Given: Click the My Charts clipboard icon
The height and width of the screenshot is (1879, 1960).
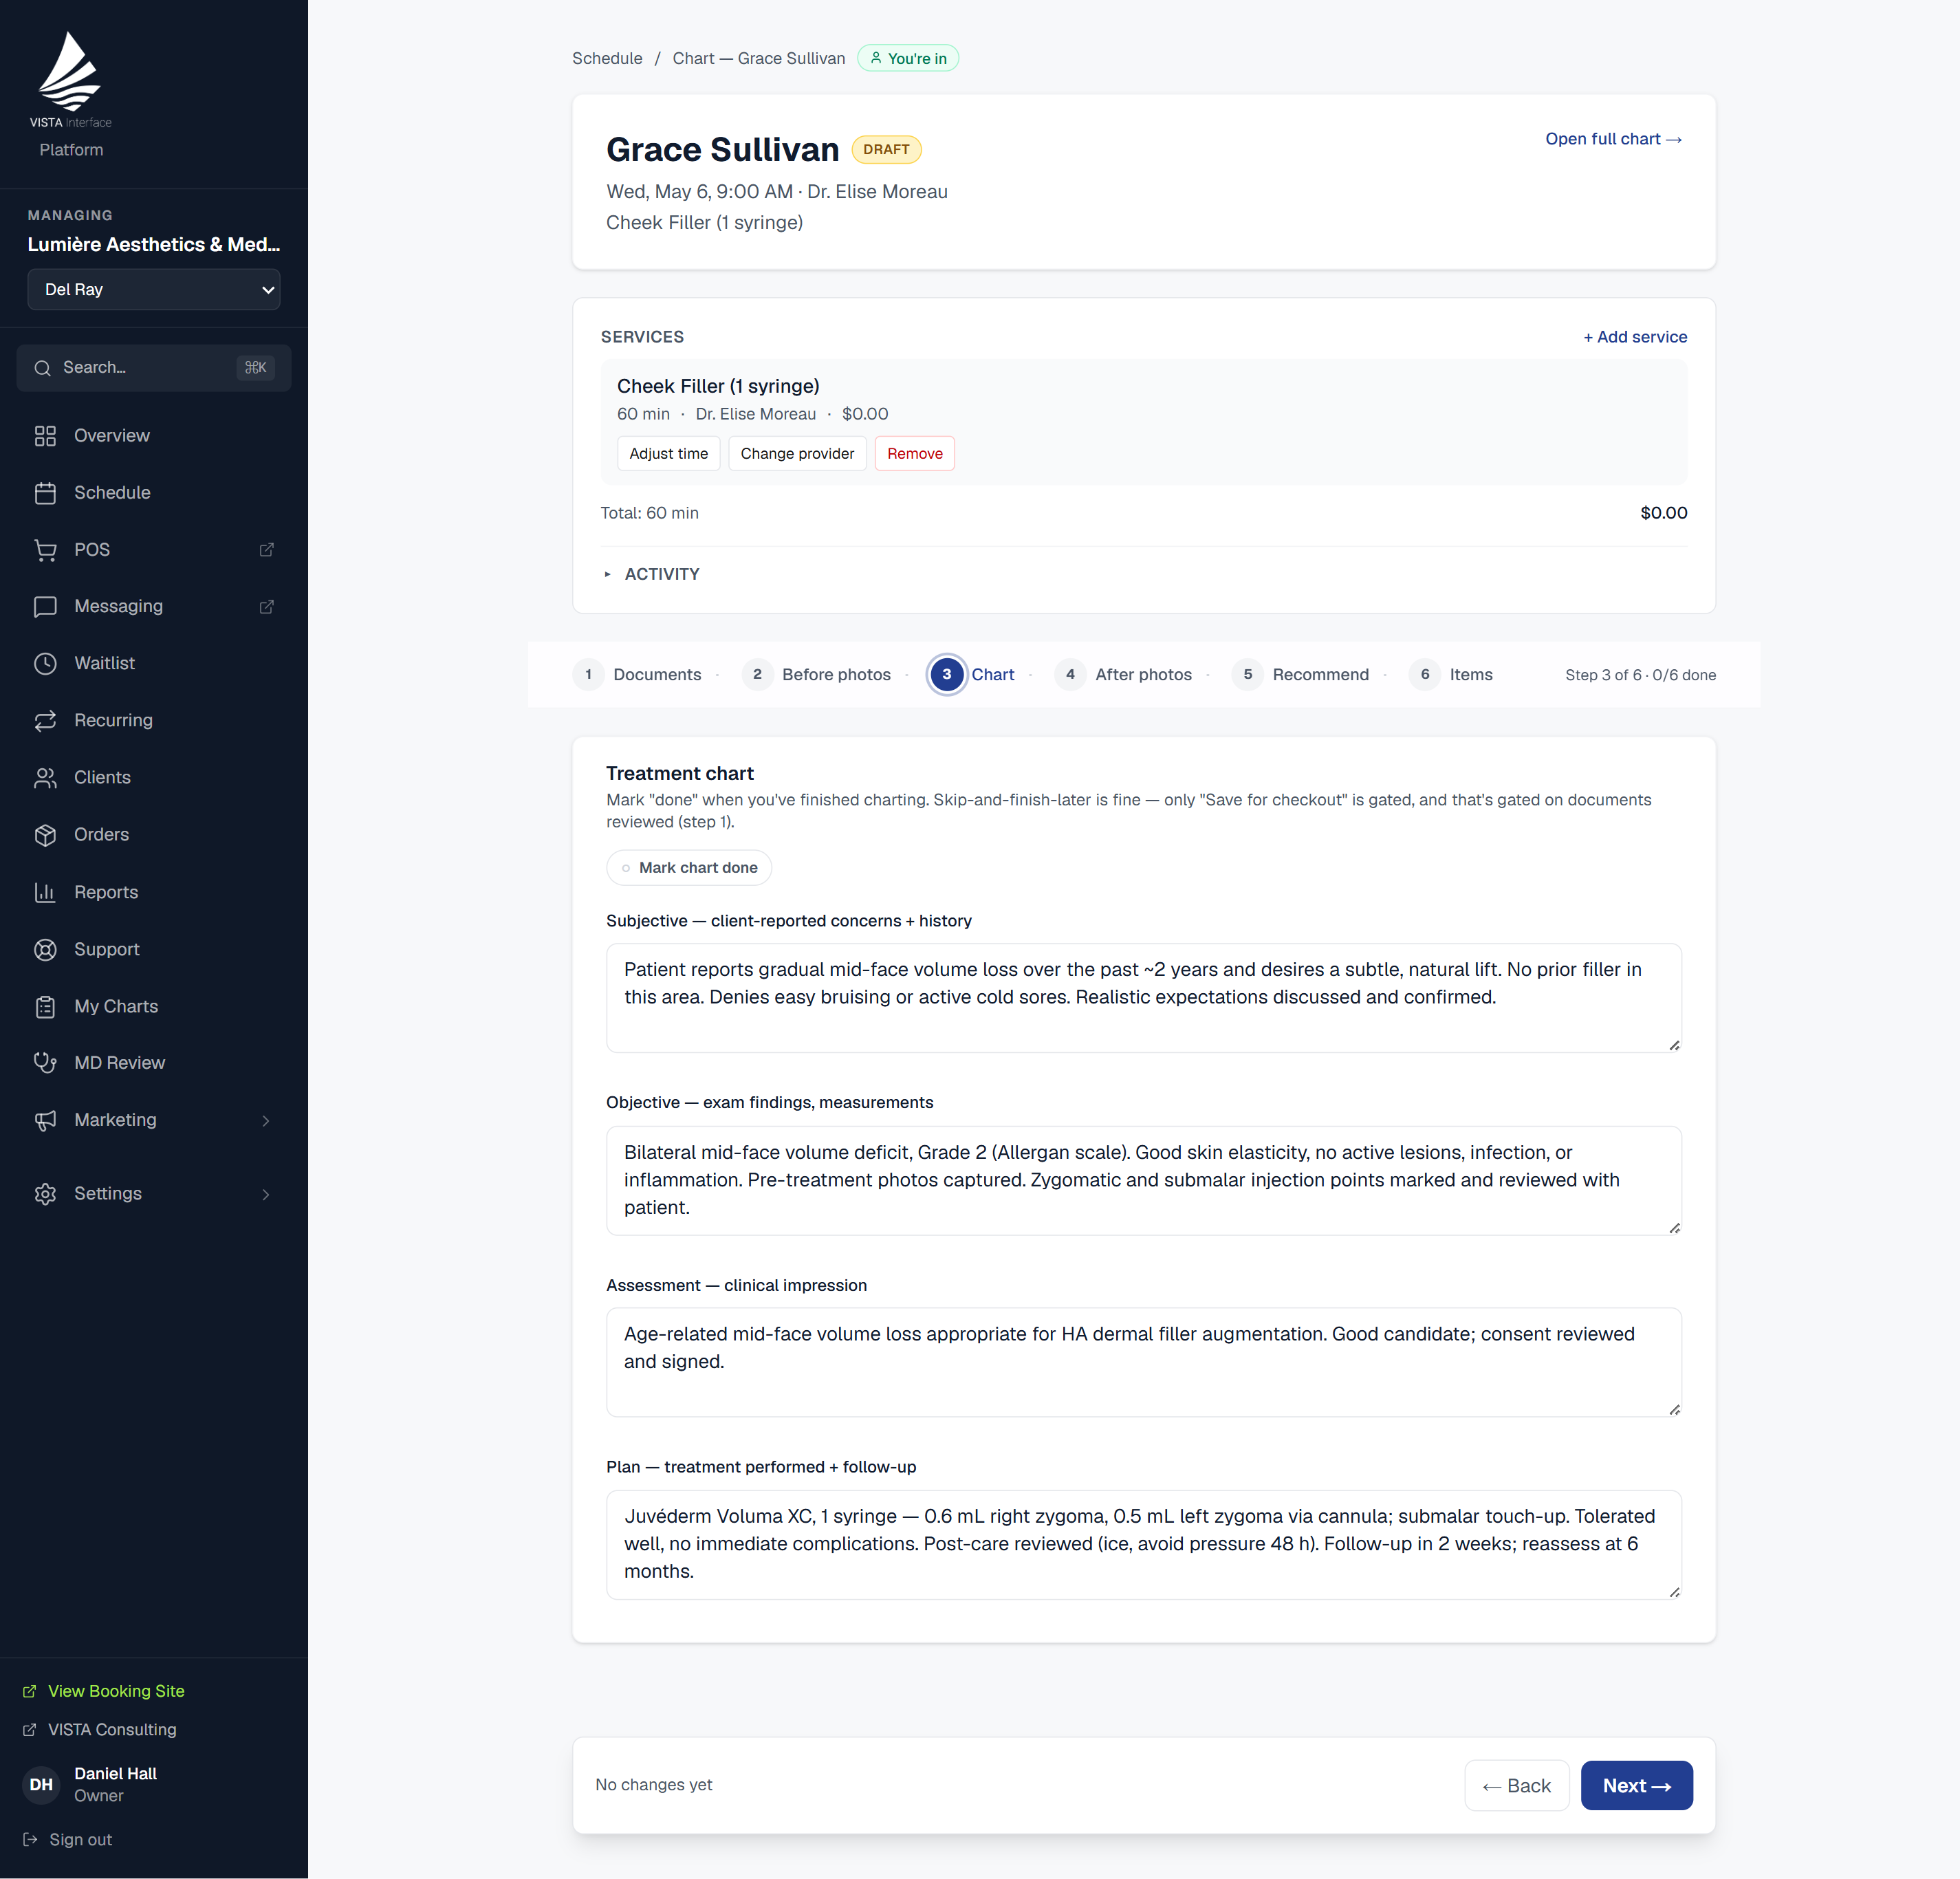Looking at the screenshot, I should [45, 1006].
